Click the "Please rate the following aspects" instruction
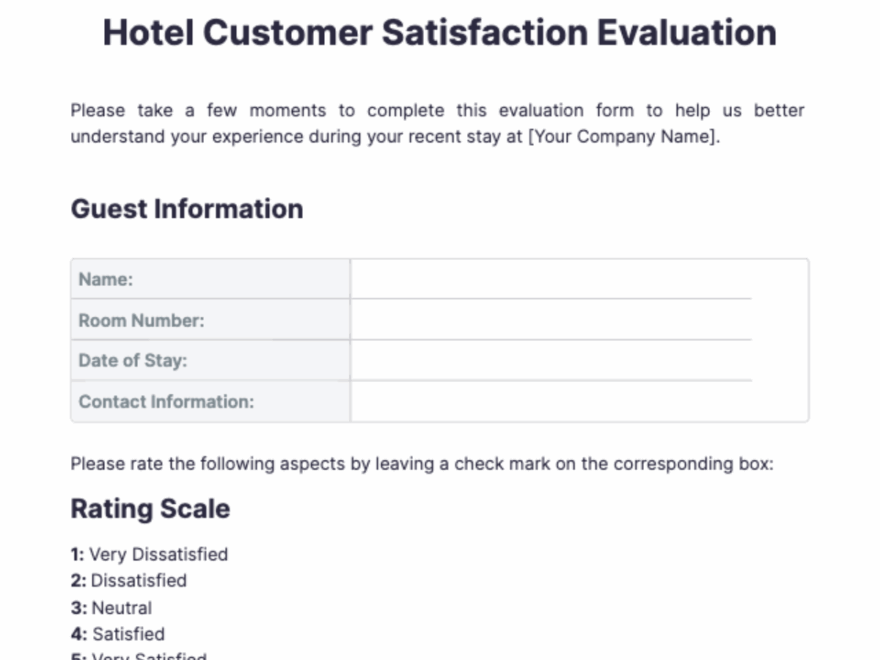 422,464
